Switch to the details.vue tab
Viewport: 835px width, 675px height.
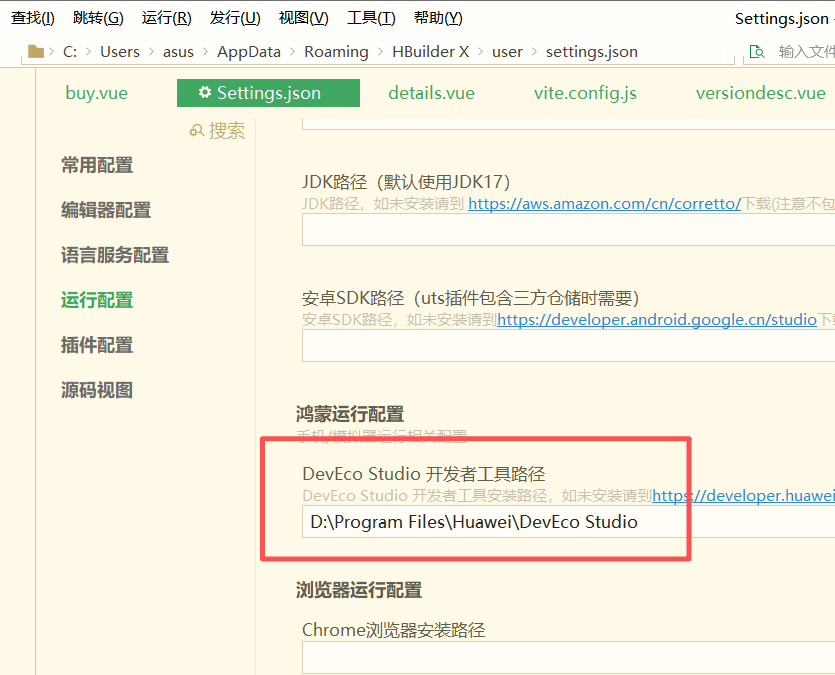pyautogui.click(x=431, y=93)
